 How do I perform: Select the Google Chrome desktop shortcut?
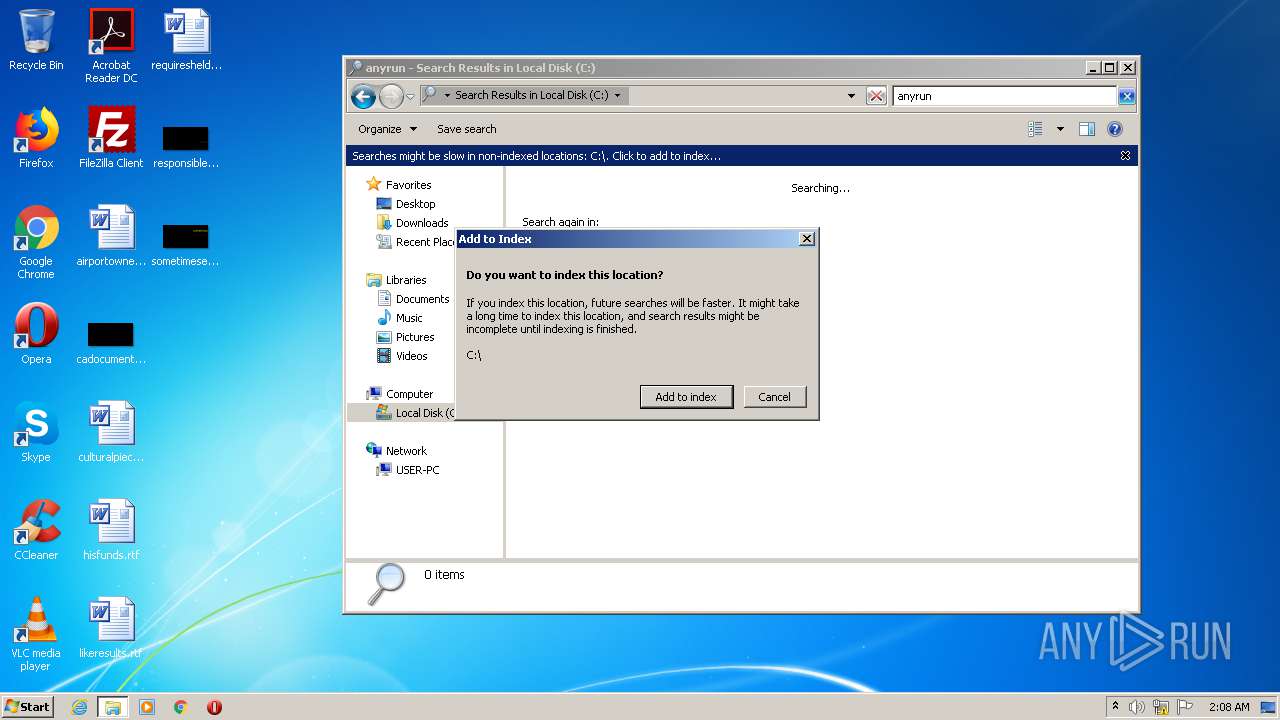coord(36,242)
